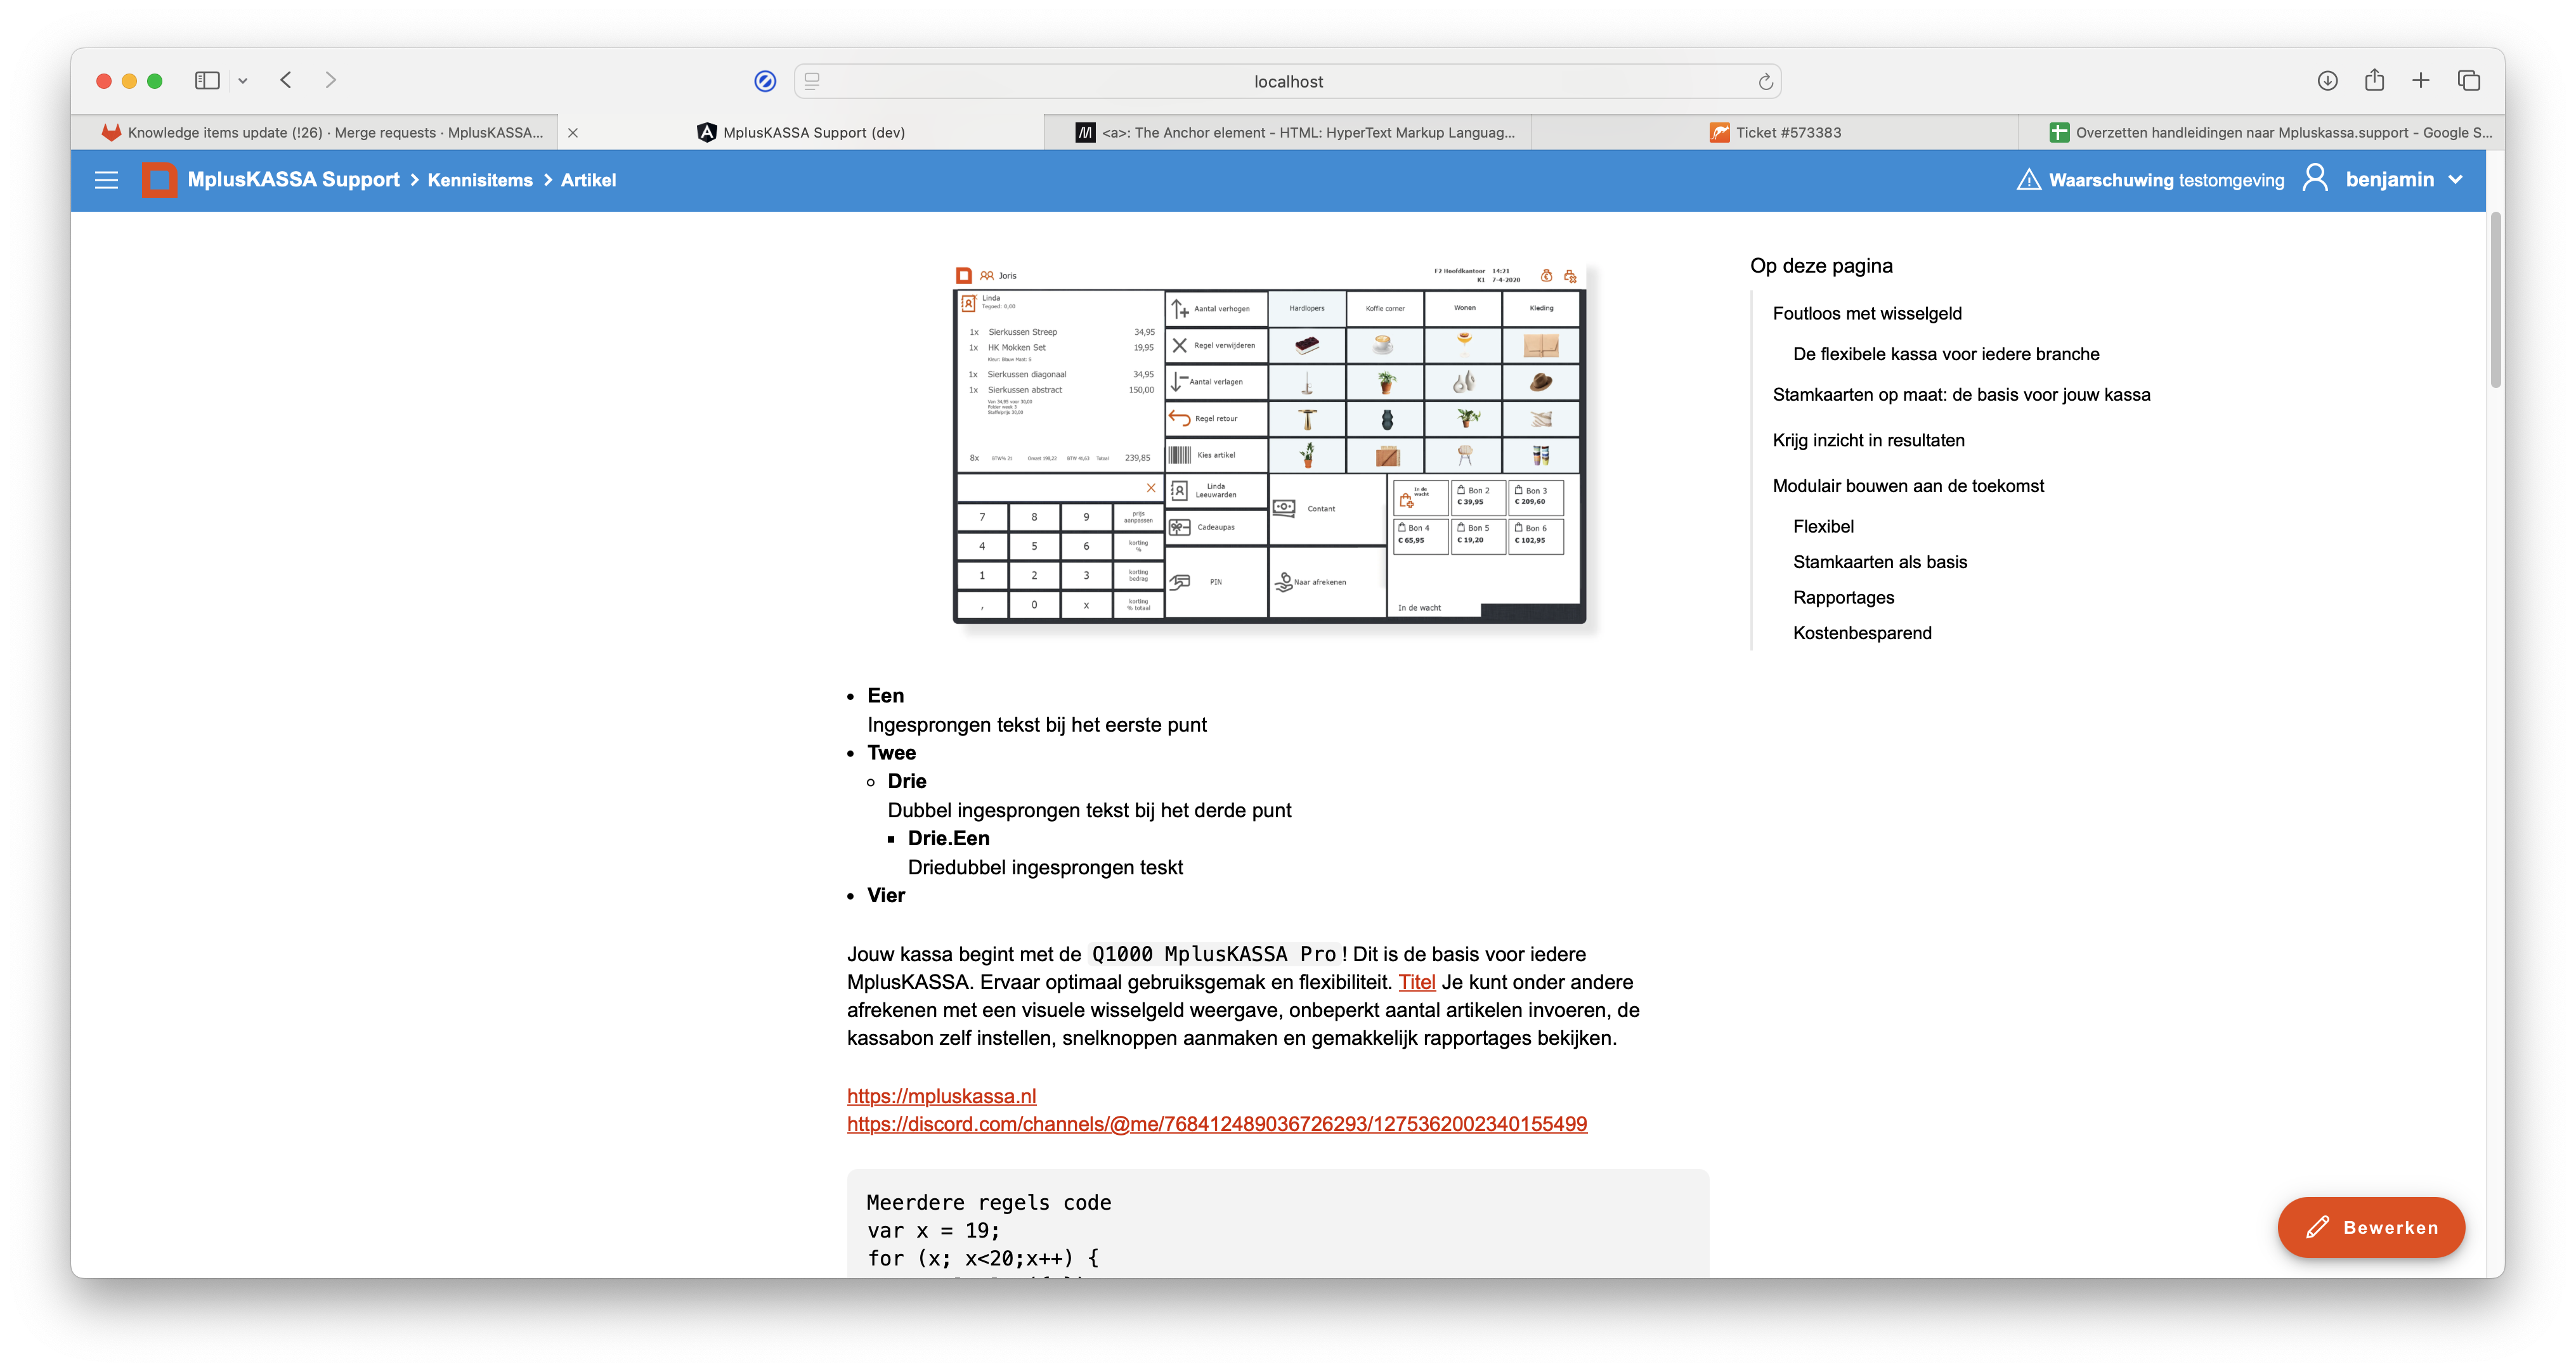The image size is (2576, 1372).
Task: Click the Op deze pagina heading
Action: (1821, 265)
